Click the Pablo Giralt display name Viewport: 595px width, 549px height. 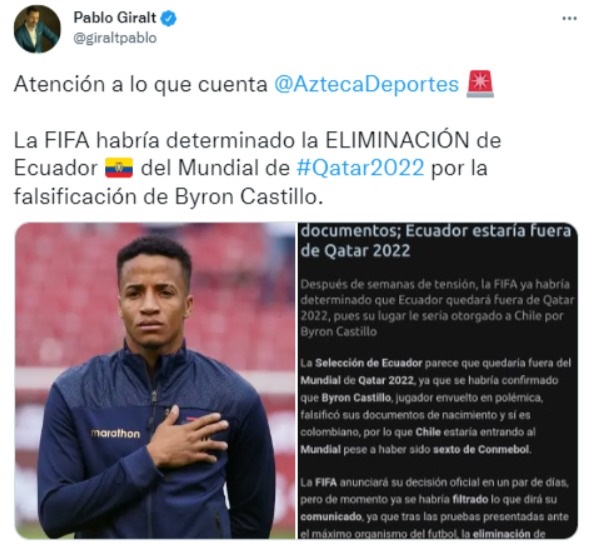115,17
